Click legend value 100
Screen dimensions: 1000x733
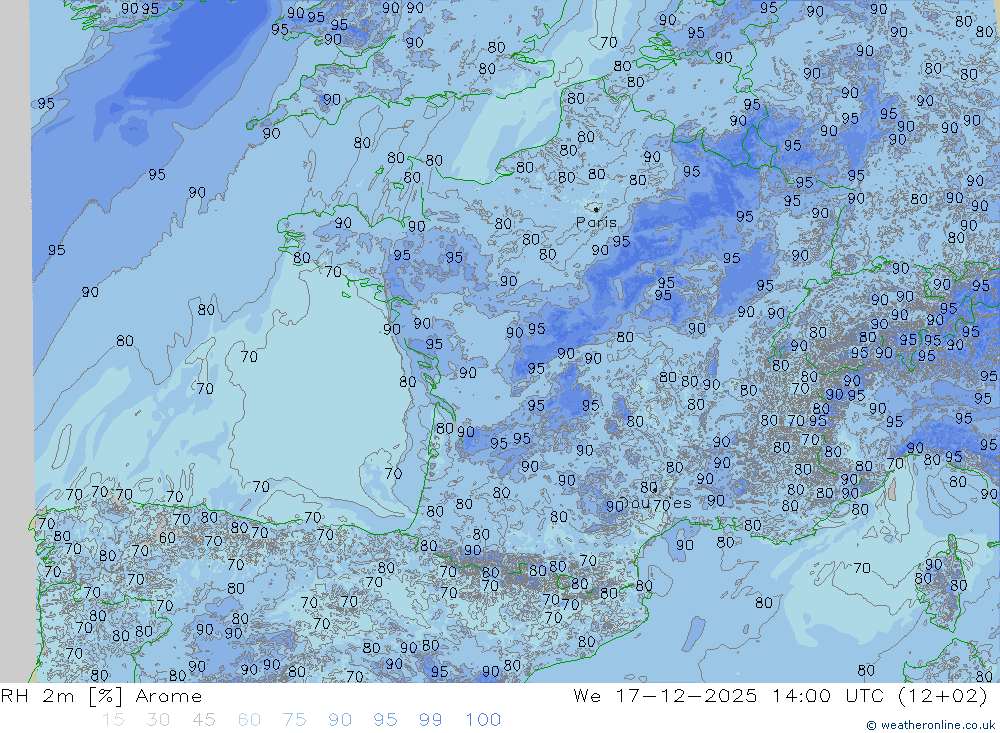pyautogui.click(x=483, y=720)
